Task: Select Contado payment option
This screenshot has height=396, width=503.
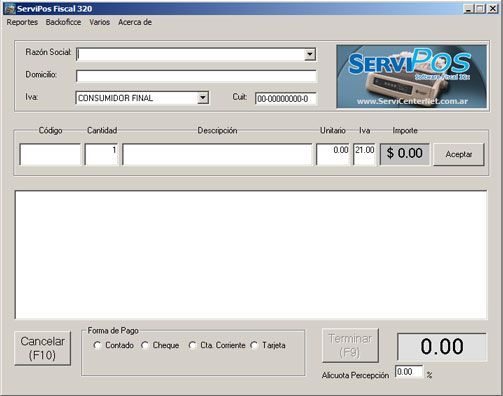Action: 114,345
